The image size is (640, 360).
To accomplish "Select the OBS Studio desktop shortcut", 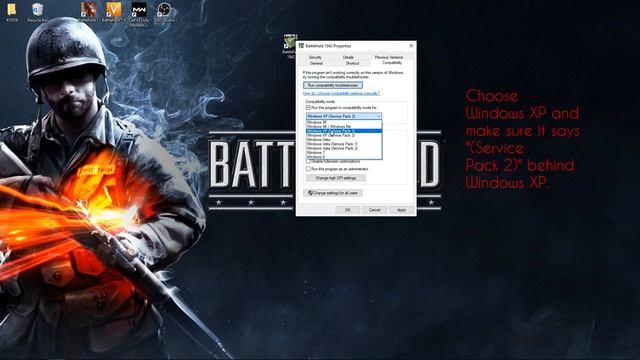I will (x=164, y=10).
